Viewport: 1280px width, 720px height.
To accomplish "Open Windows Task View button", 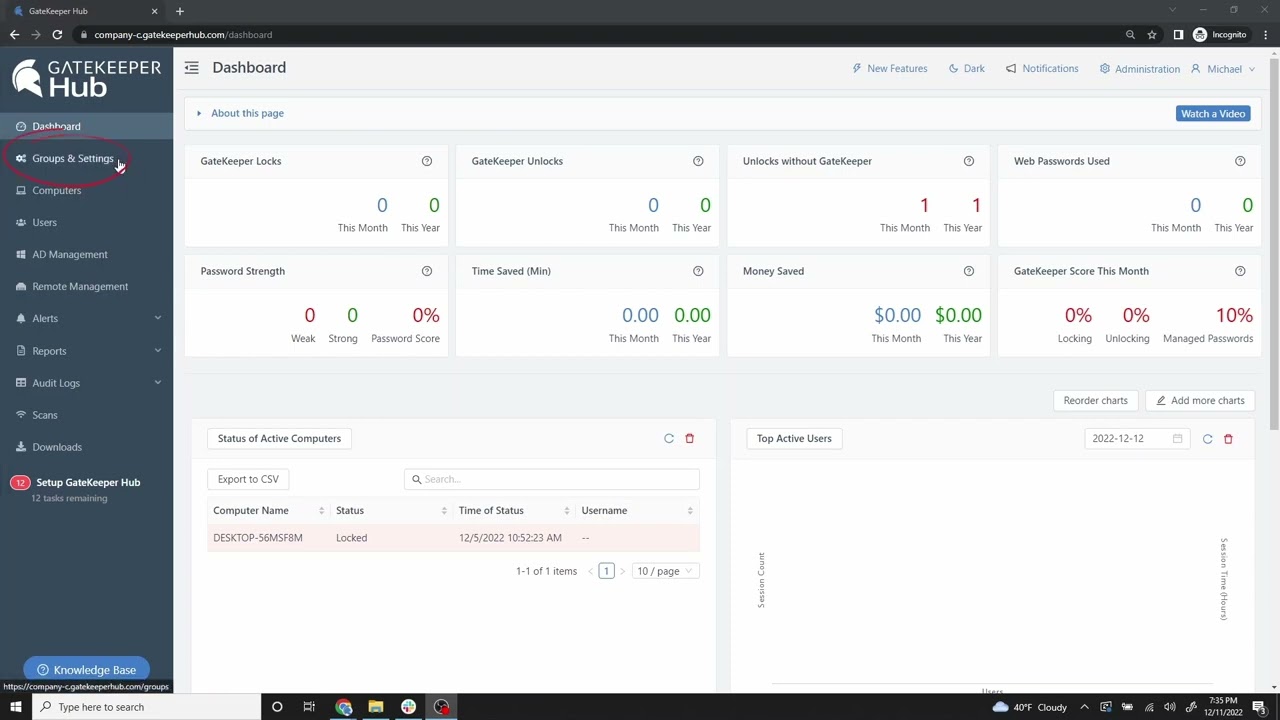I will [309, 707].
